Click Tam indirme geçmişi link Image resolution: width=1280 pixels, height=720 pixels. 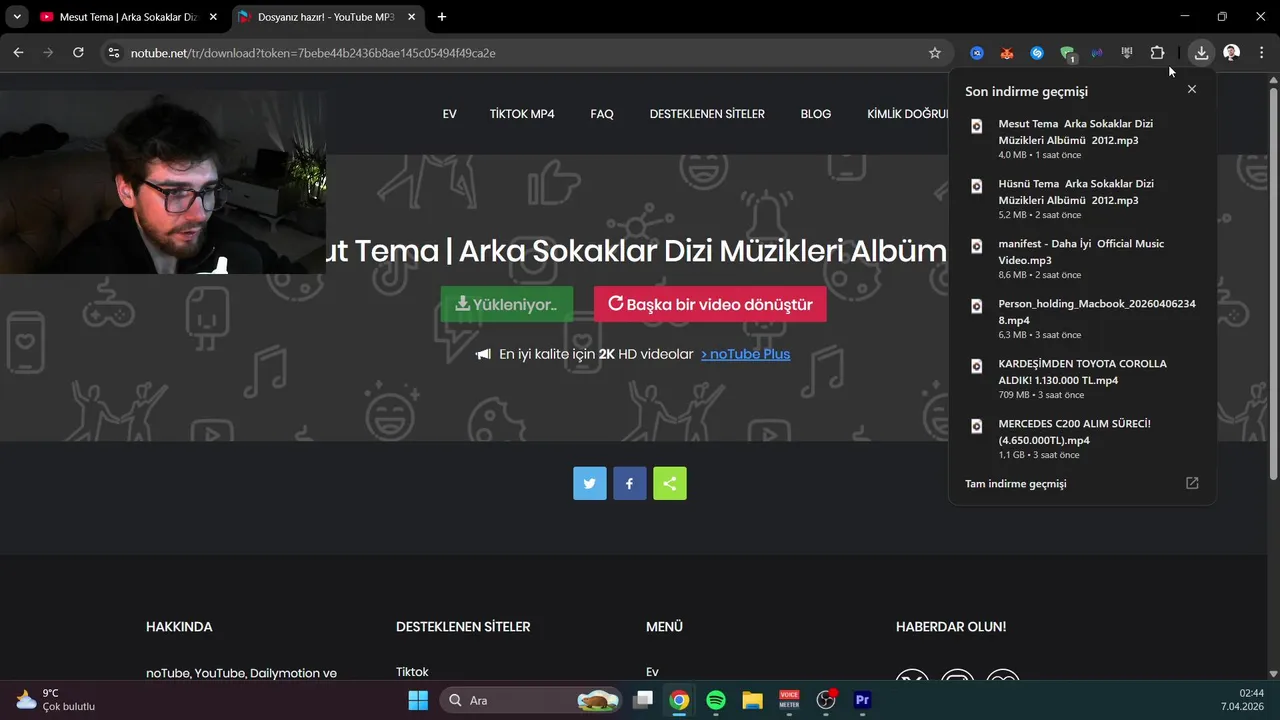click(x=1016, y=483)
